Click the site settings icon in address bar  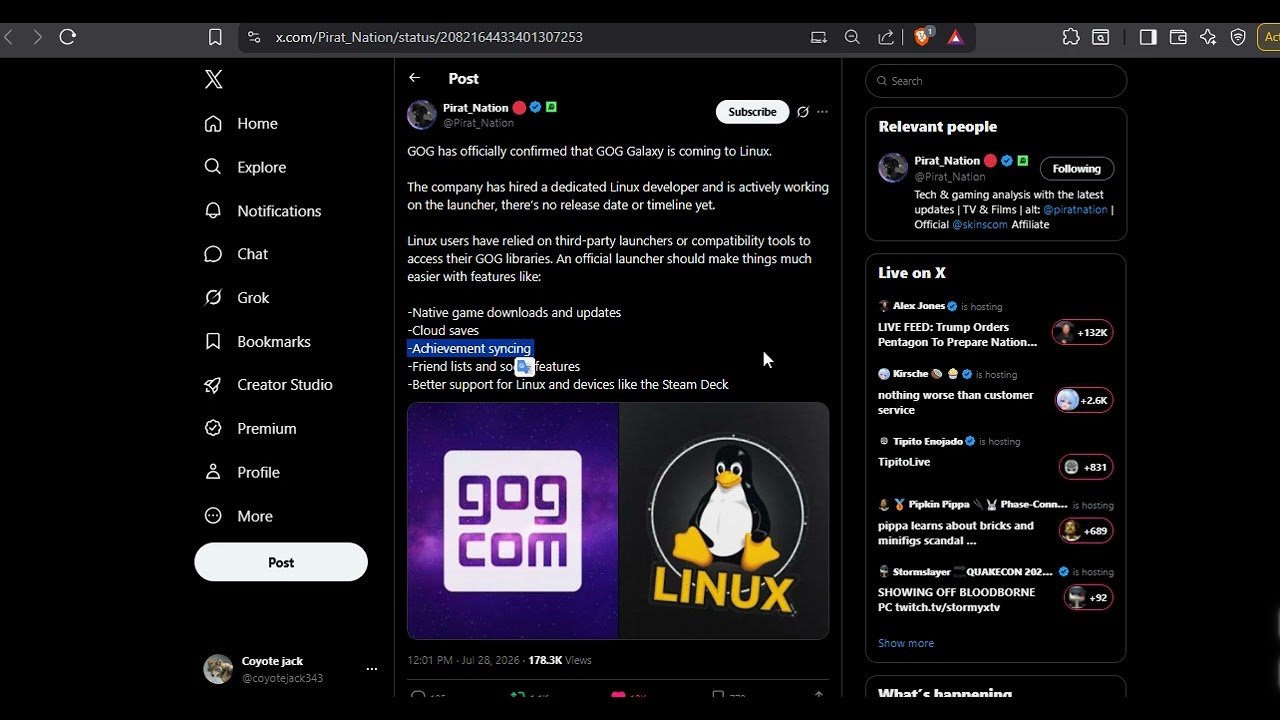point(254,37)
